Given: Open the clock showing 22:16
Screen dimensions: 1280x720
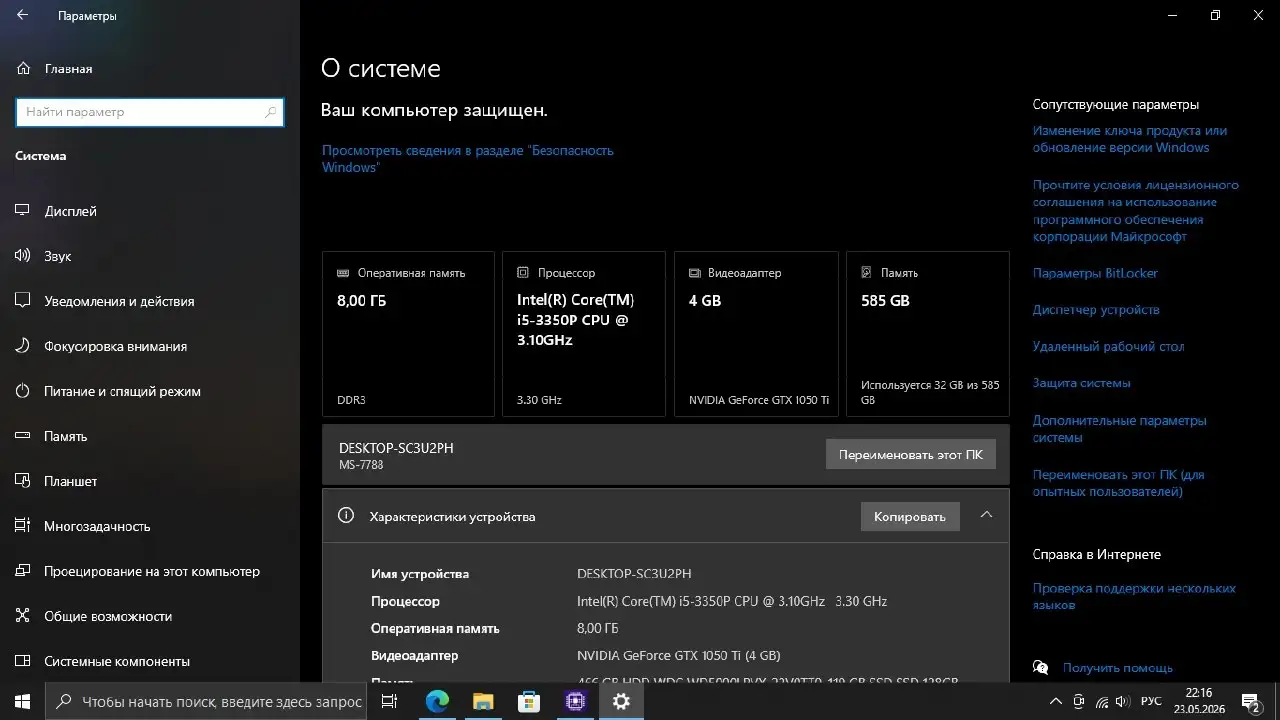Looking at the screenshot, I should (1199, 702).
